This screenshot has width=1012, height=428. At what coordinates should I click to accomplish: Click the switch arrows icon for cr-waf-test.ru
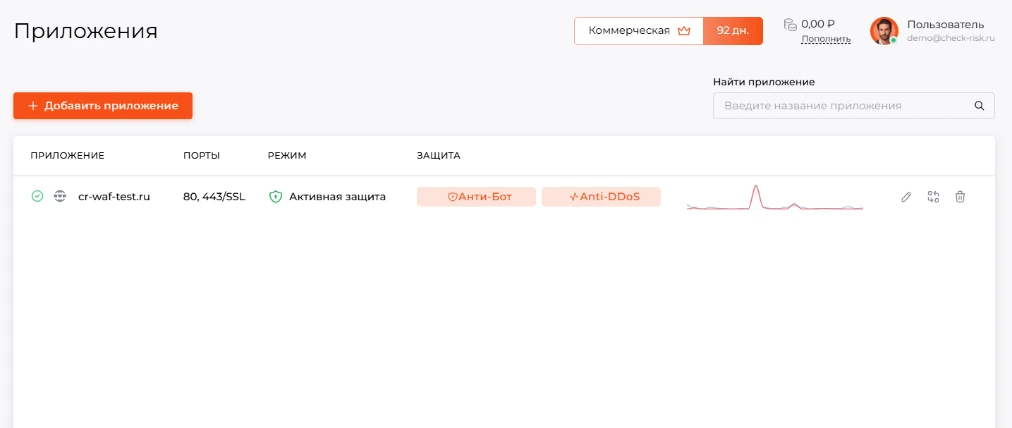click(x=933, y=197)
